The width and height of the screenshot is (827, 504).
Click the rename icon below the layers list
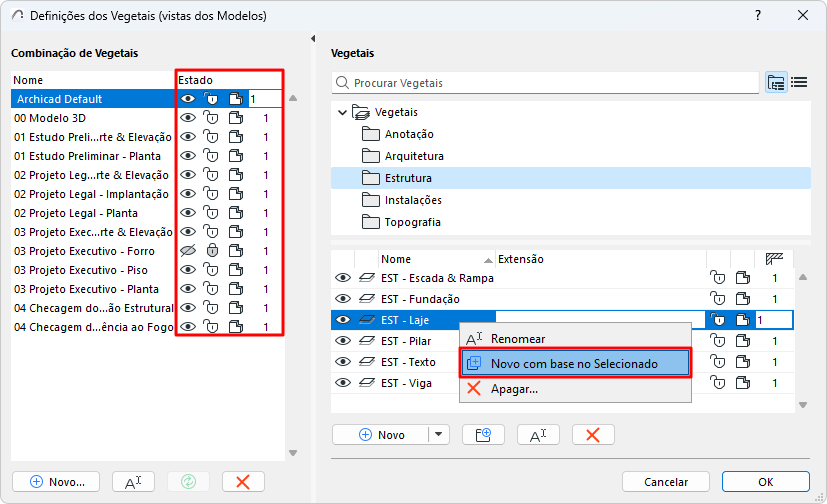coord(538,435)
